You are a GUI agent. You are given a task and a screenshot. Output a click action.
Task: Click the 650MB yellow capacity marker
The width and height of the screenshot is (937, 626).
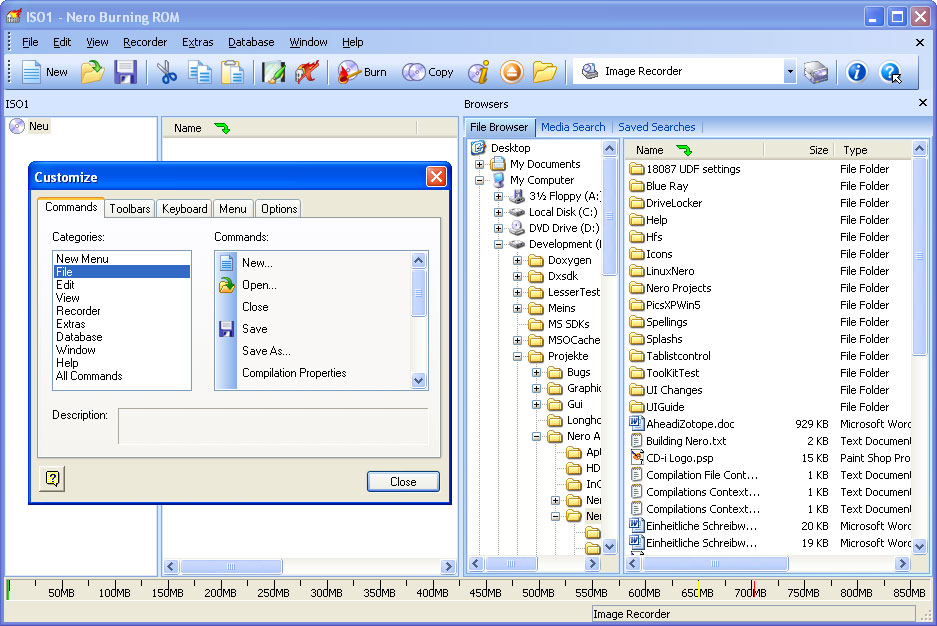click(698, 589)
